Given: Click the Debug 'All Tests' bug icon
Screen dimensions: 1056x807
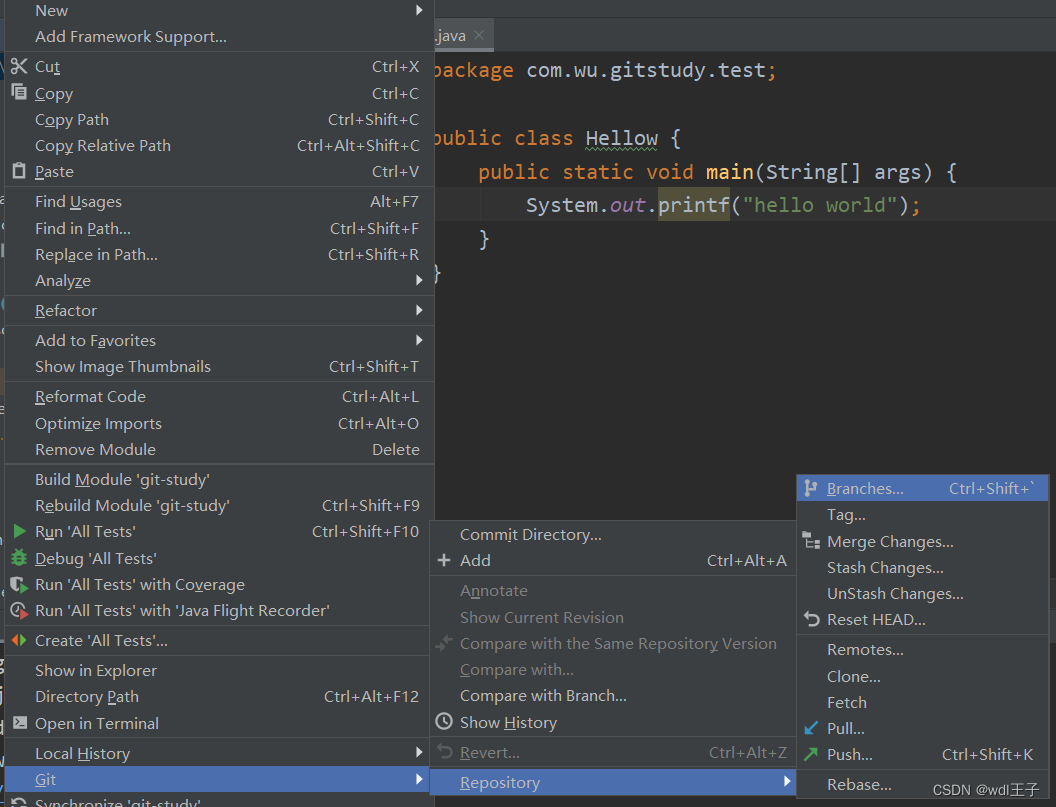Looking at the screenshot, I should click(19, 558).
